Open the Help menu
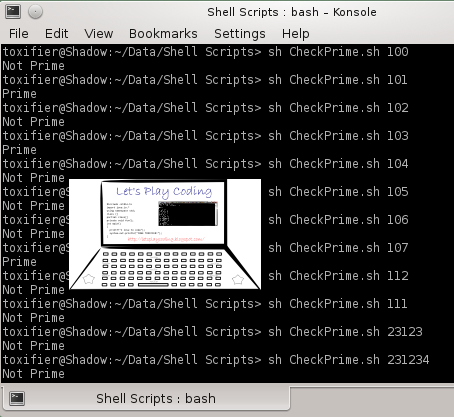 296,34
